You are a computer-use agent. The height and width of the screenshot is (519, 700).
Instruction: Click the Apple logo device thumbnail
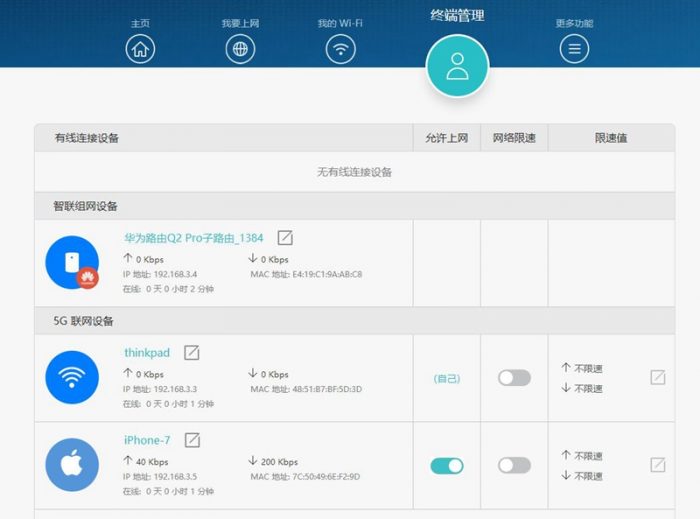72,465
